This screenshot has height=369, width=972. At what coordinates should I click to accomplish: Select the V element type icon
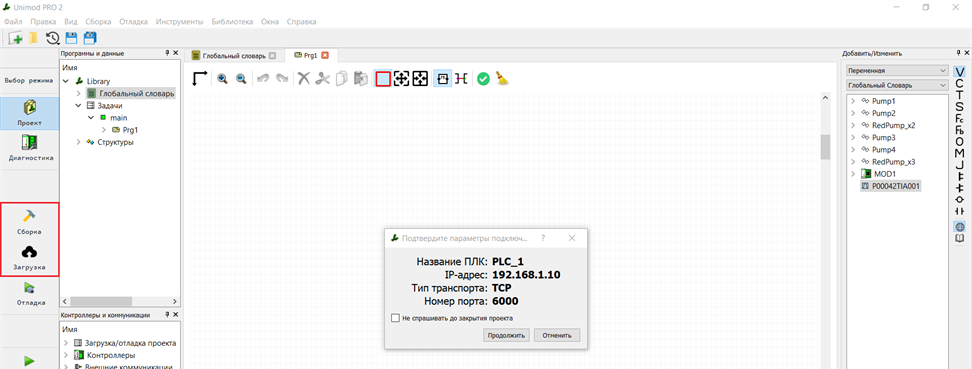[x=960, y=73]
